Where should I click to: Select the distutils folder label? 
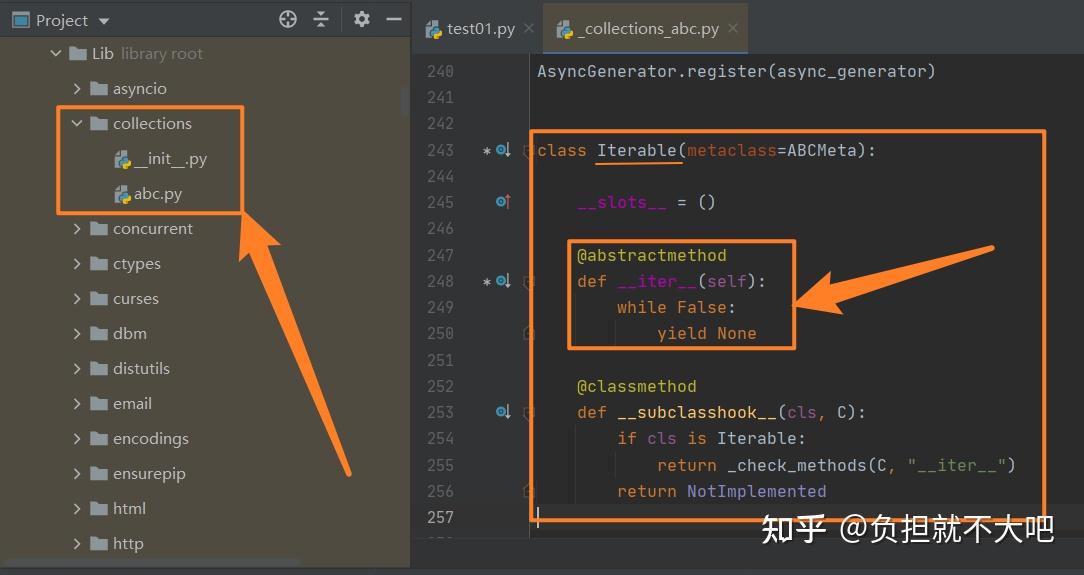[x=141, y=368]
